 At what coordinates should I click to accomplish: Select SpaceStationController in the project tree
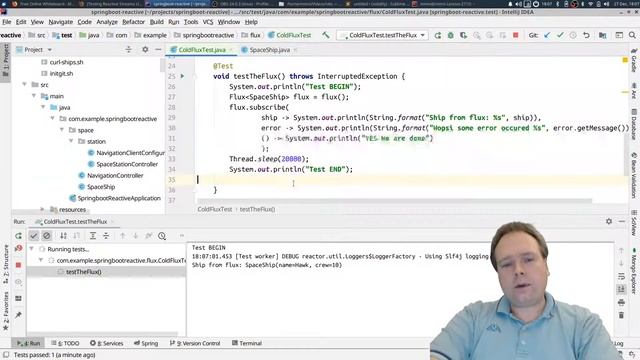(127, 164)
